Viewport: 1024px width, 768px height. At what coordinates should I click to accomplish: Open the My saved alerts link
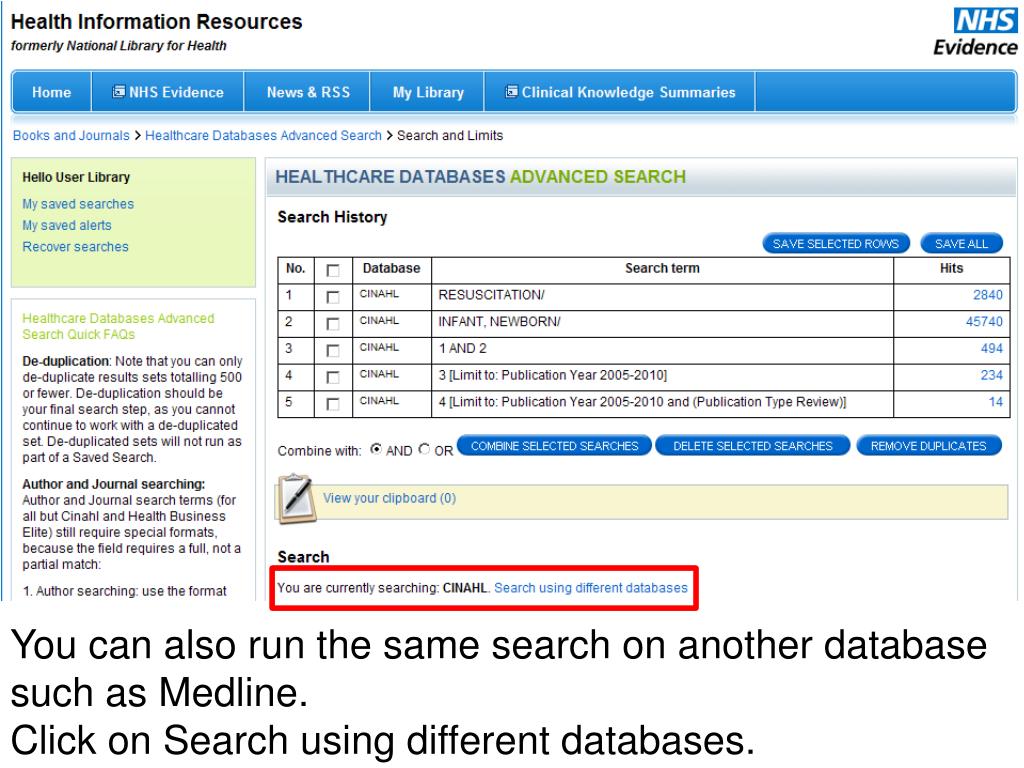pos(67,225)
